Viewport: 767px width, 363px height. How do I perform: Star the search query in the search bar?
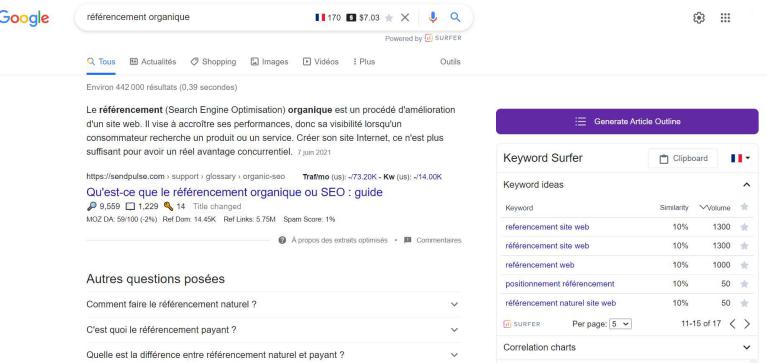pyautogui.click(x=389, y=18)
